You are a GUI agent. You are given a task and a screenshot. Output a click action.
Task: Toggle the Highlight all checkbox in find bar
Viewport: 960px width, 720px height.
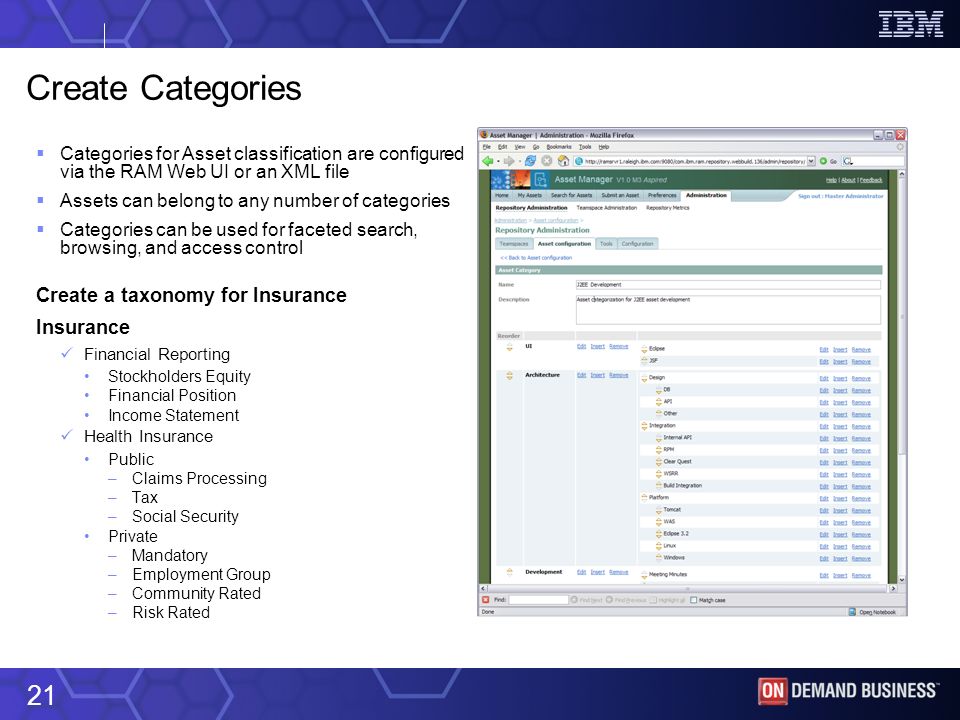(x=653, y=600)
